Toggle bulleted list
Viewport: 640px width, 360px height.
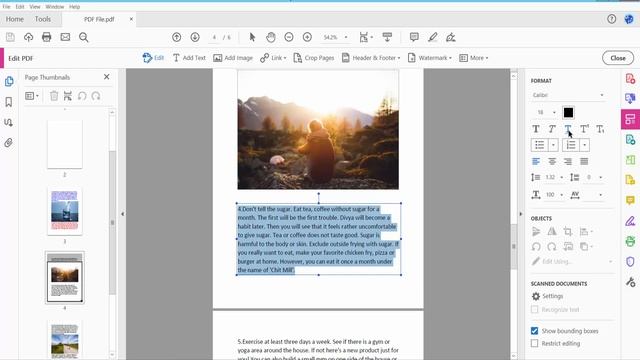(540, 145)
